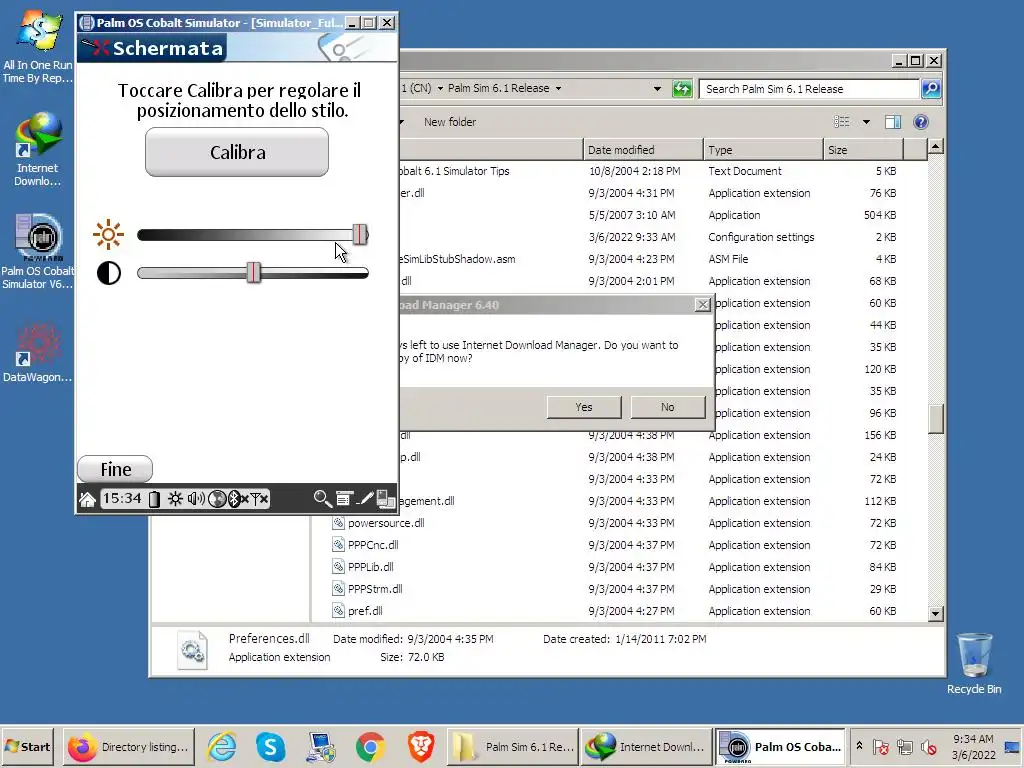1024x768 pixels.
Task: Open the address bar history dropdown
Action: (x=657, y=89)
